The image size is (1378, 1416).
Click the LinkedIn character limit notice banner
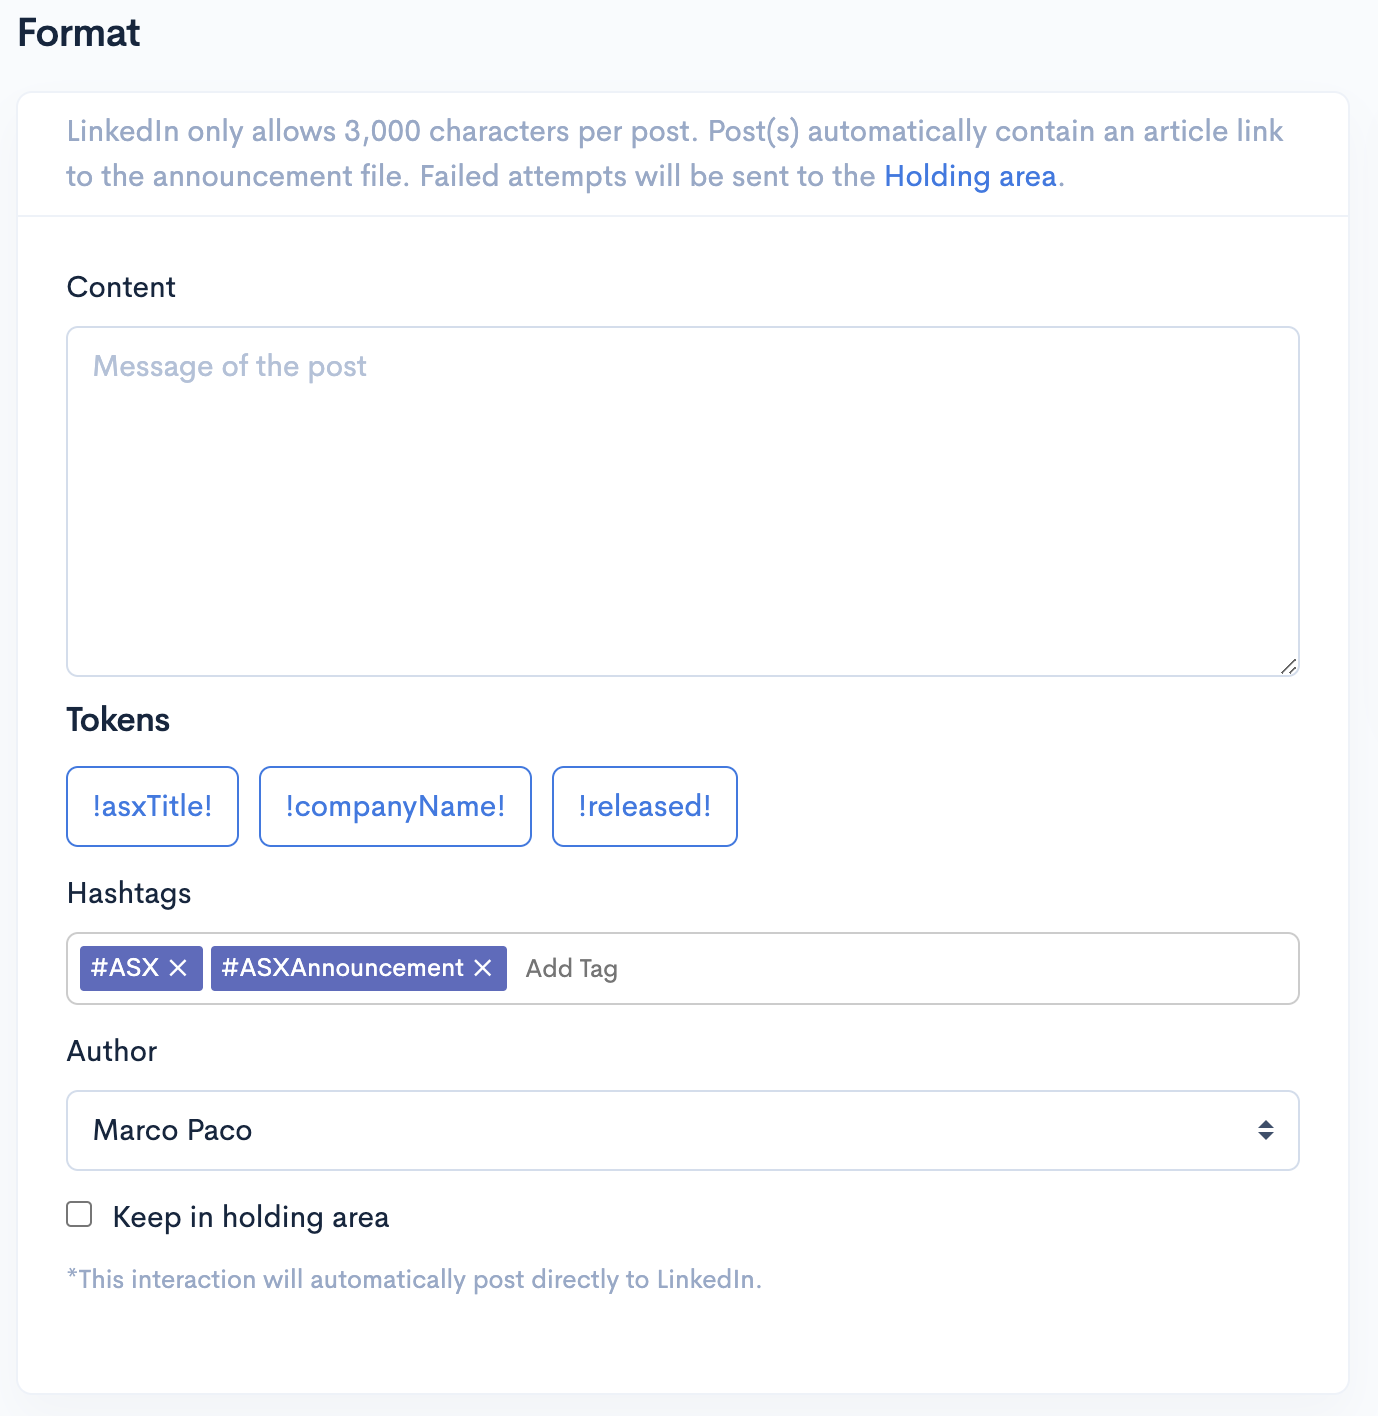click(x=683, y=153)
